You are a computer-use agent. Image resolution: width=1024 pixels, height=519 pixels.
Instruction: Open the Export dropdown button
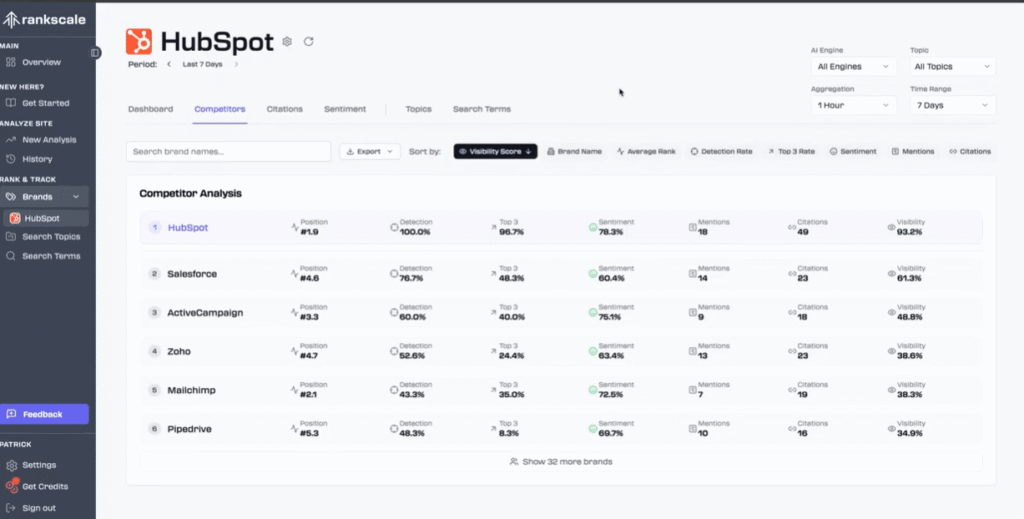370,151
